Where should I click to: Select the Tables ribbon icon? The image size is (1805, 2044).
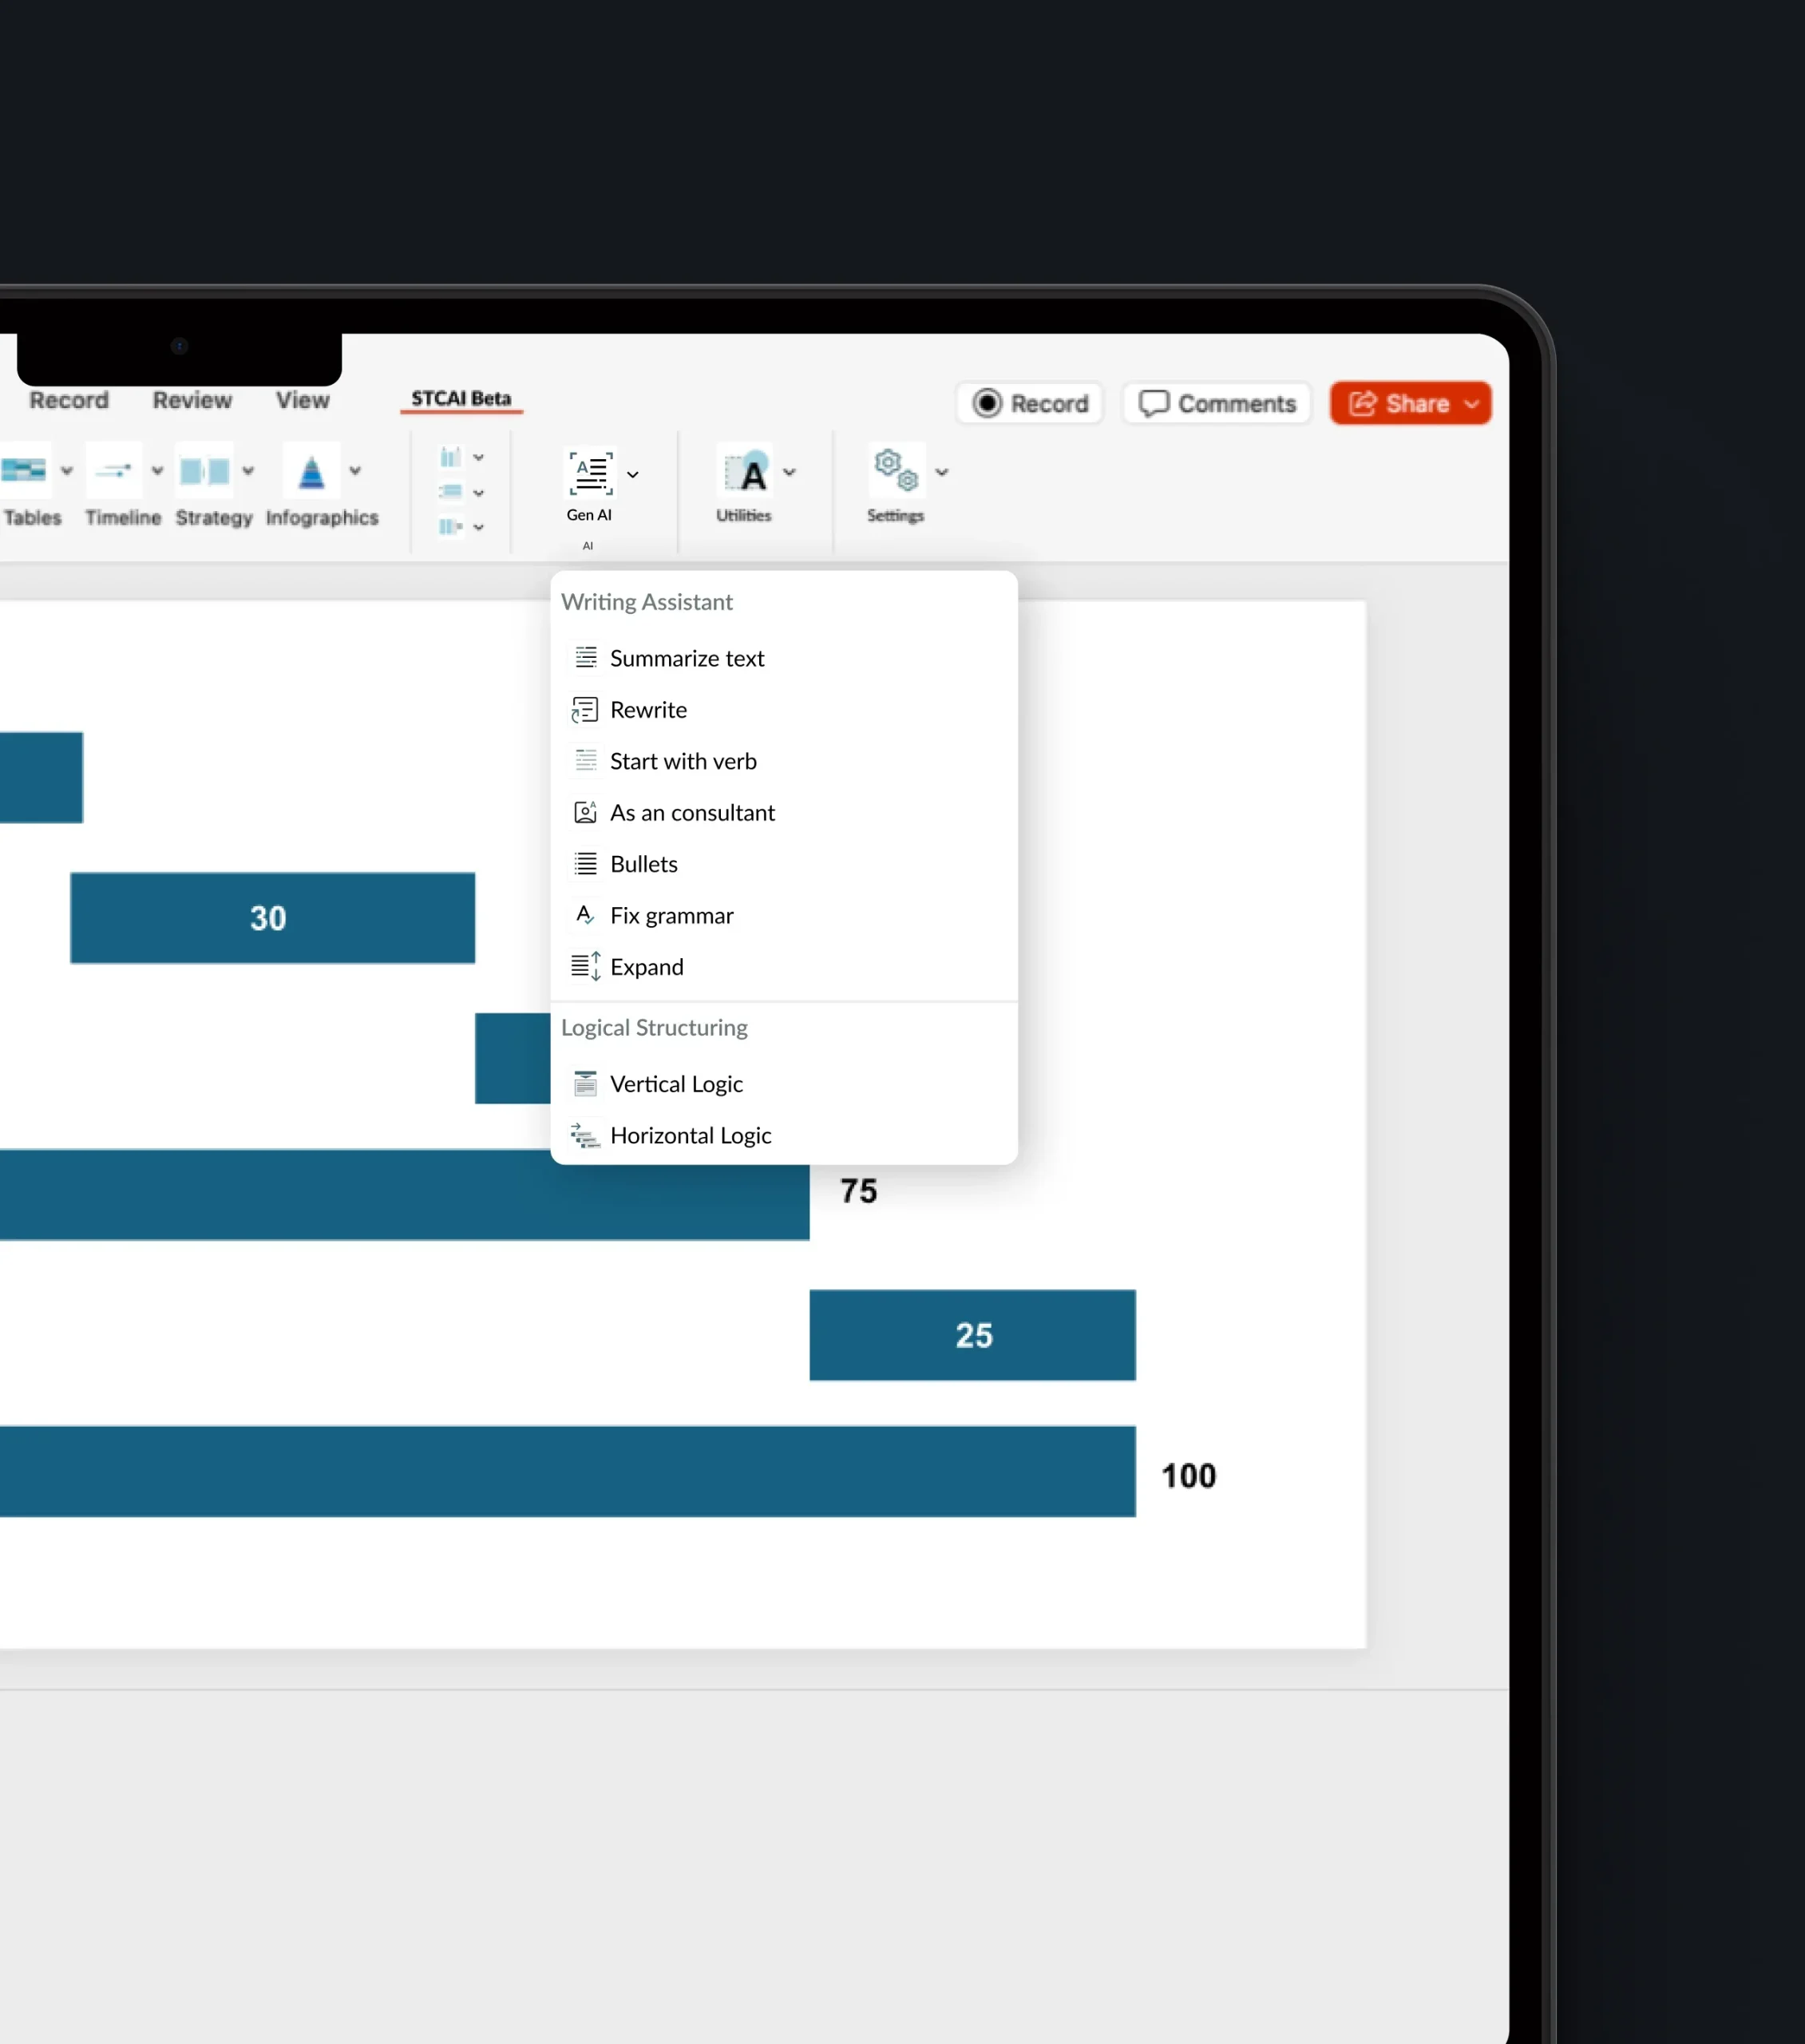pos(24,470)
